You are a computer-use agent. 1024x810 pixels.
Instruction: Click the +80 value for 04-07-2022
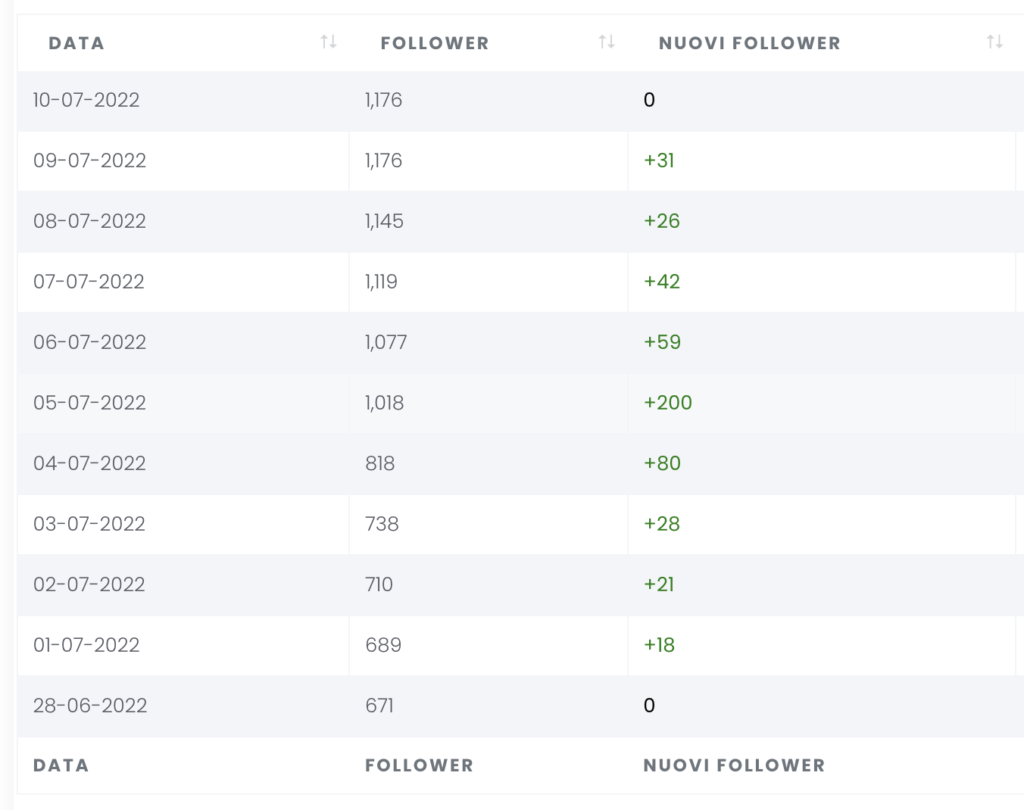[662, 463]
